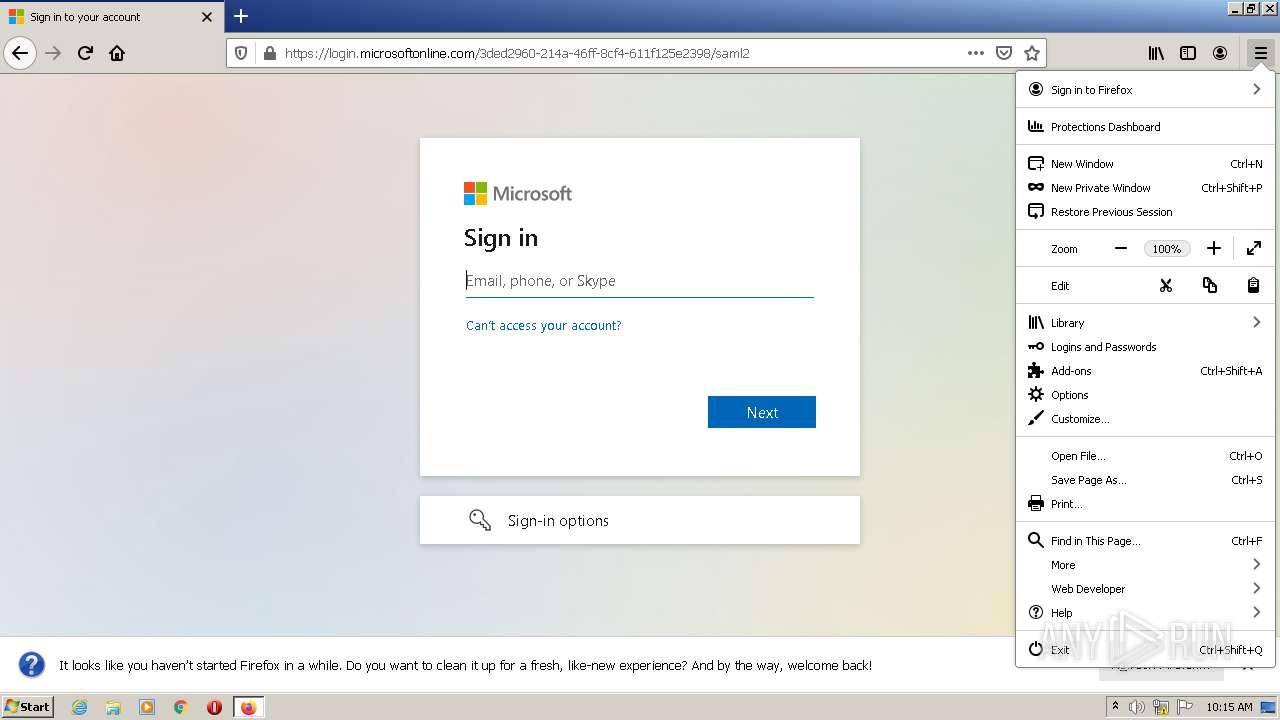Screen dimensions: 1280x720
Task: Open Logins and Passwords
Action: (1145, 347)
